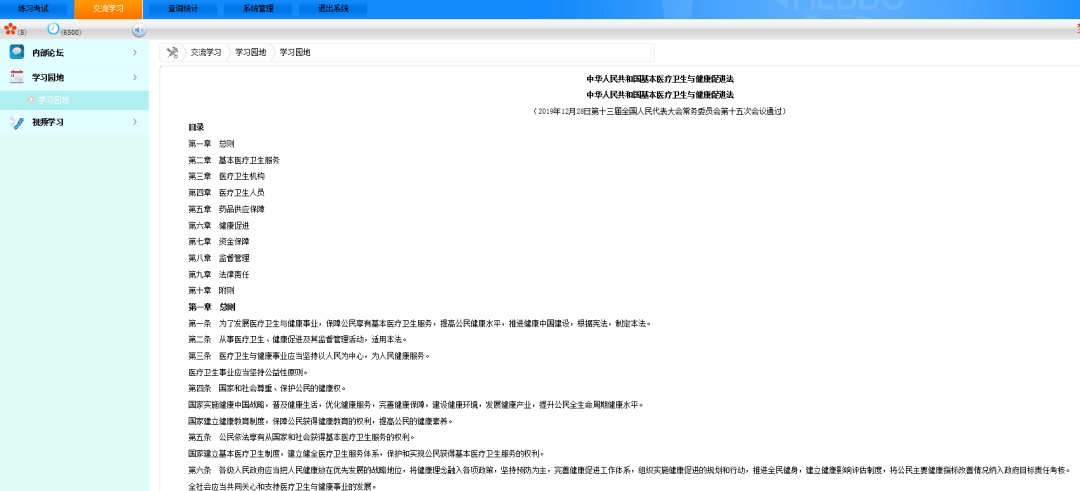Open the 查询统计 menu
The image size is (1080, 491).
click(183, 9)
